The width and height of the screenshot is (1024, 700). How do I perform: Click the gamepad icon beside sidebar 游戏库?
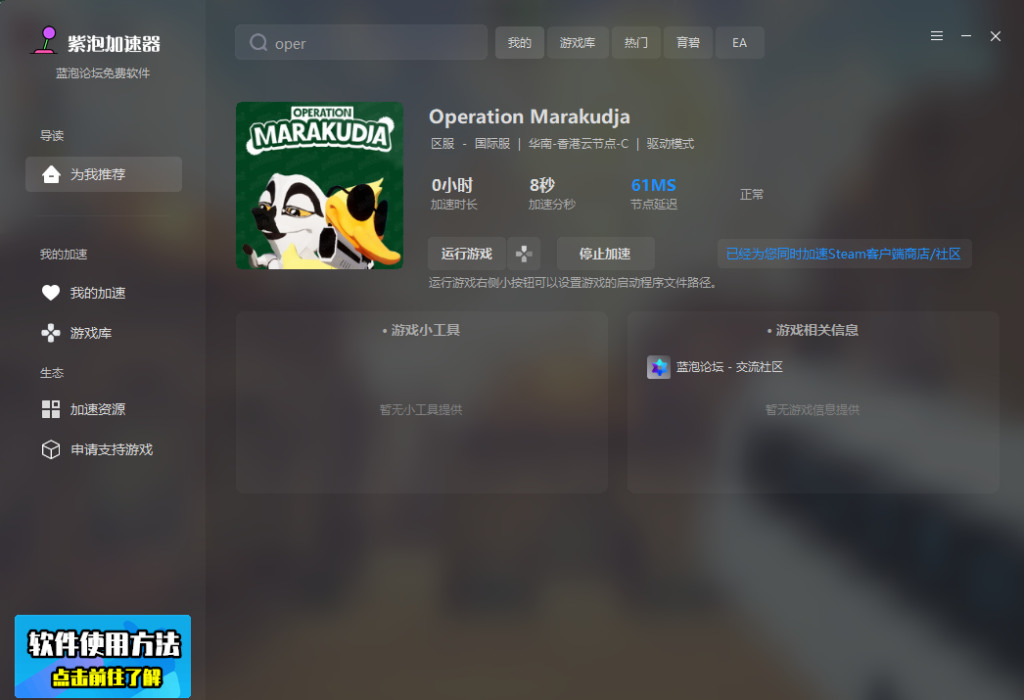coord(51,333)
